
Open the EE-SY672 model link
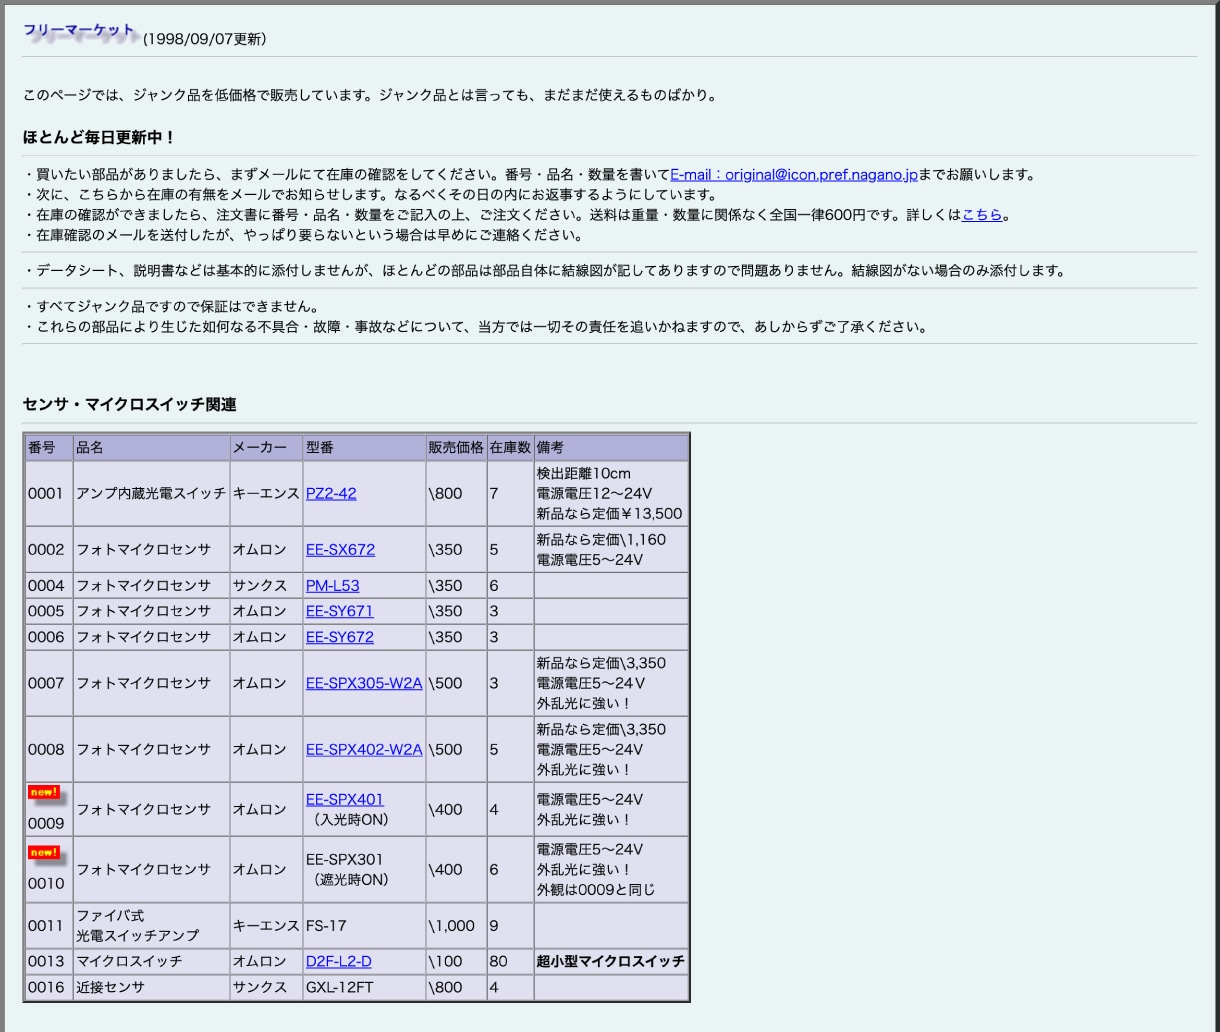tap(339, 637)
